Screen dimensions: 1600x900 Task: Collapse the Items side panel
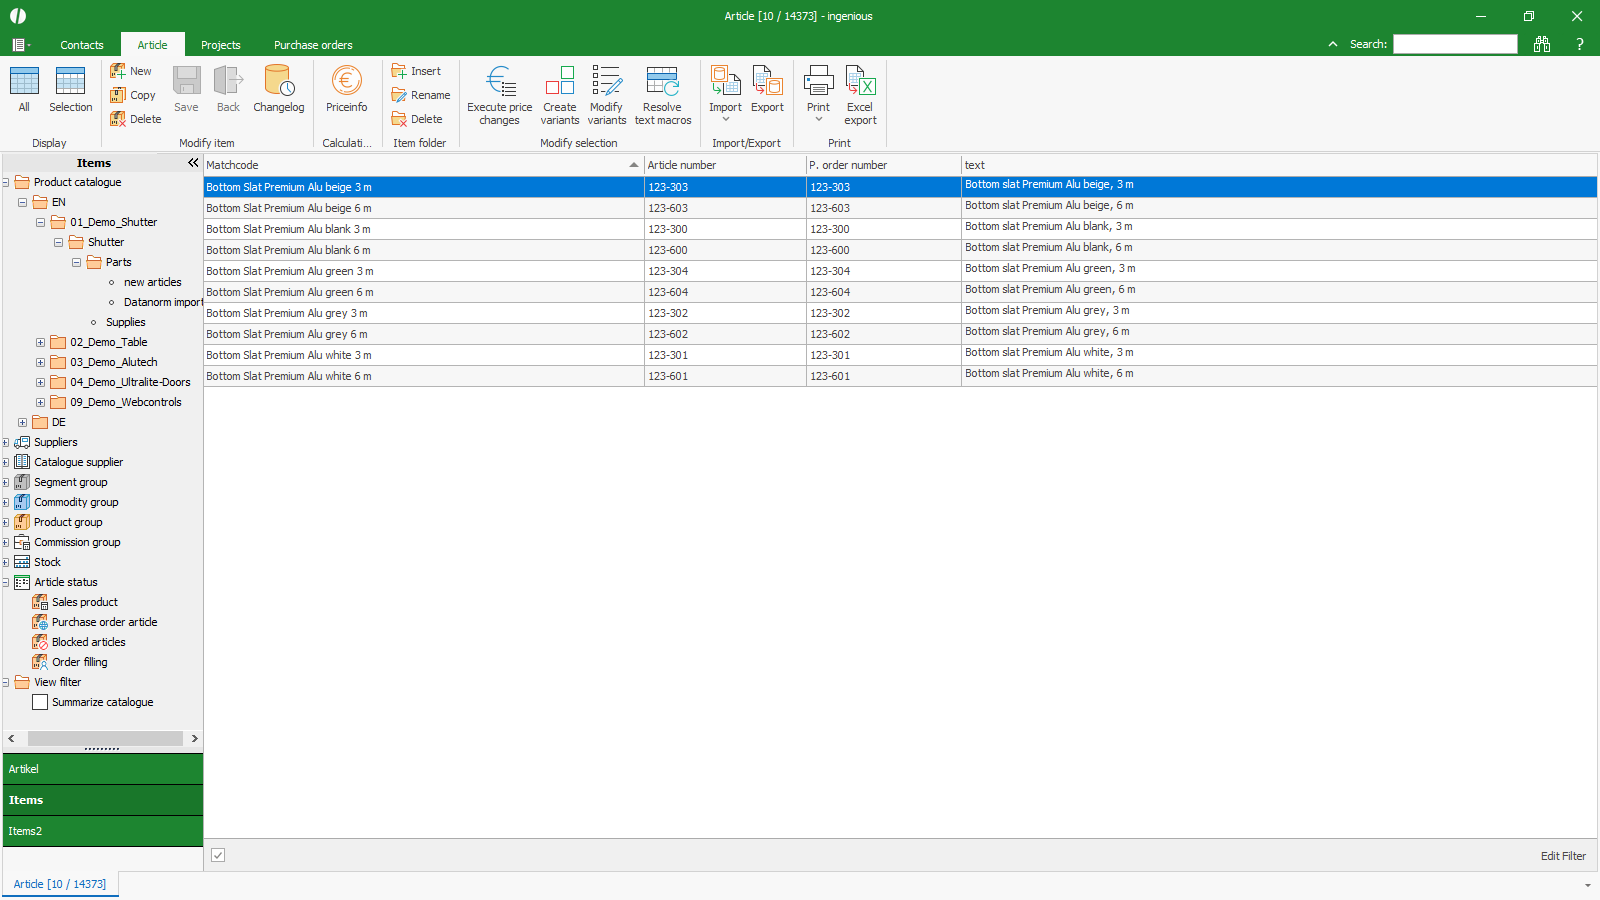(x=193, y=163)
